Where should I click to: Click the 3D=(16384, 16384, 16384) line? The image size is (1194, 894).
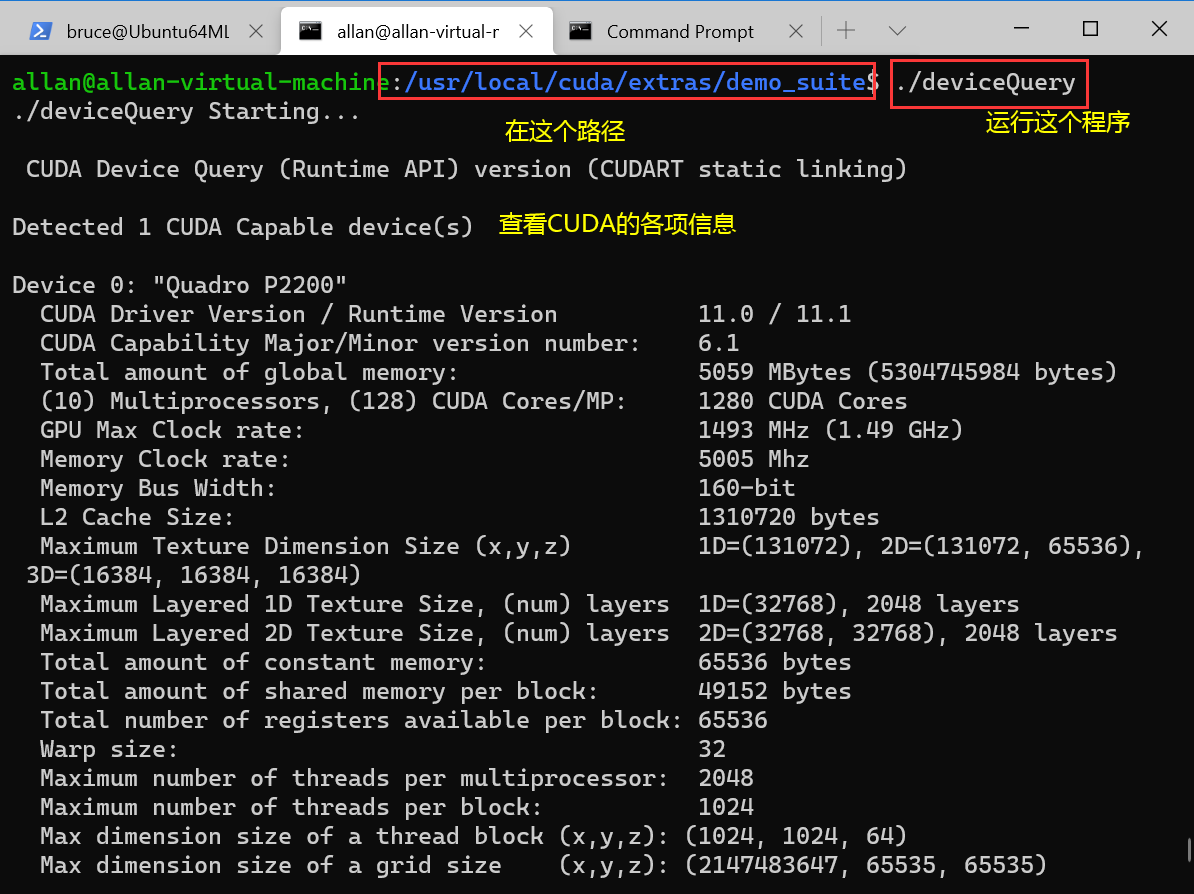[x=193, y=575]
